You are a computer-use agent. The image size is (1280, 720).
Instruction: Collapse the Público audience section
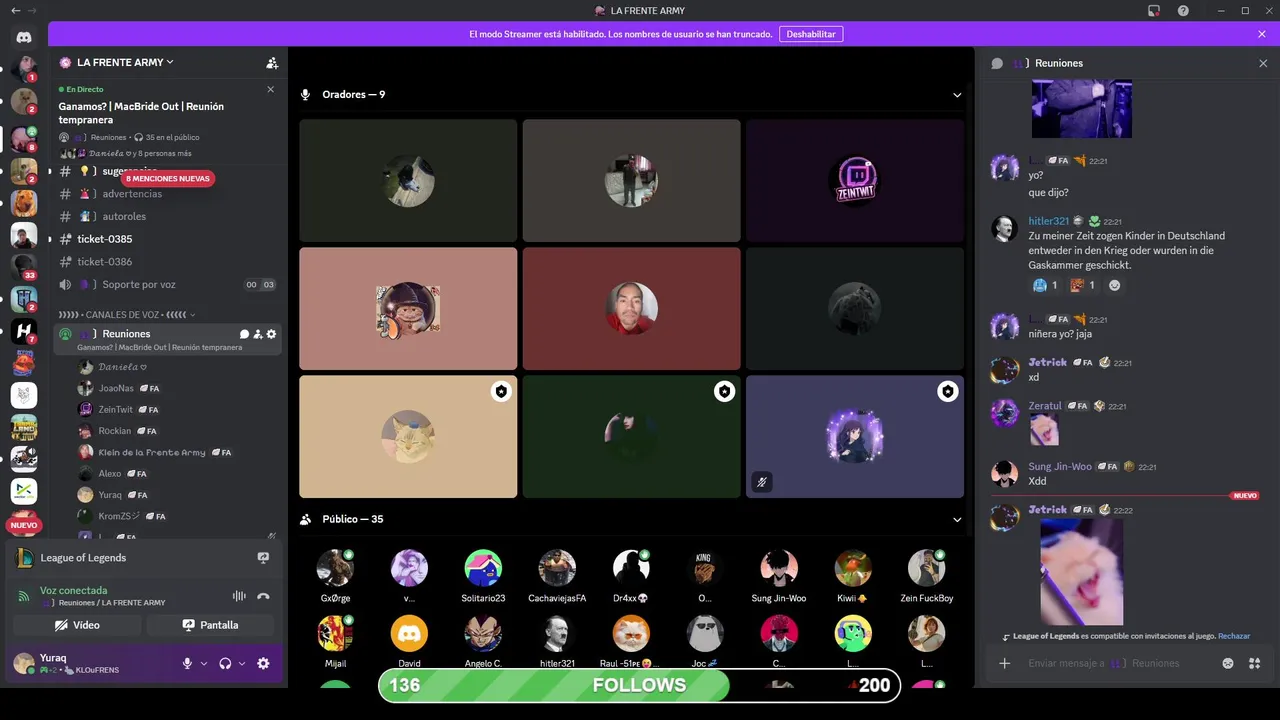(957, 520)
